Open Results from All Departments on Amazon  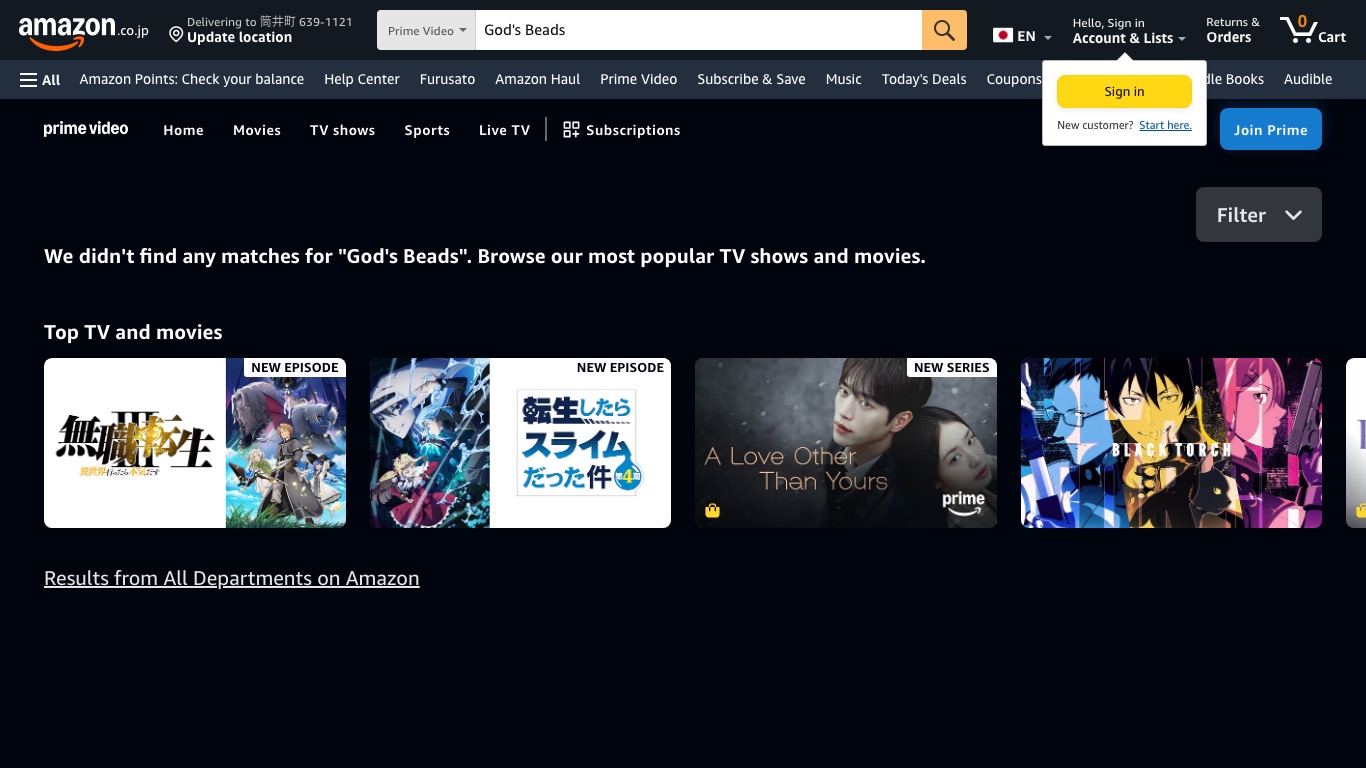coord(231,578)
